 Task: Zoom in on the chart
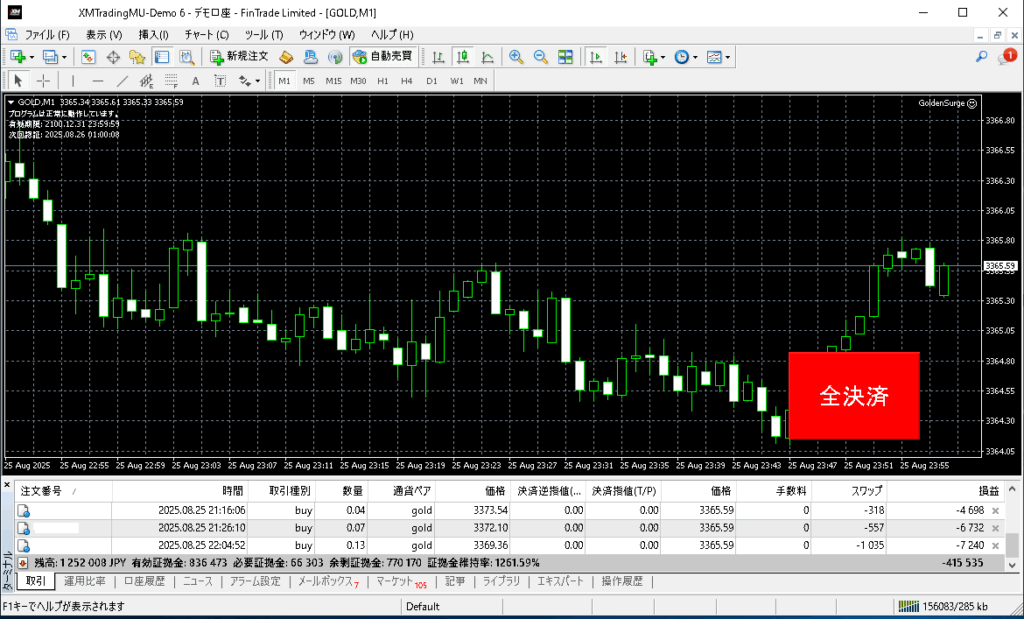[x=516, y=57]
